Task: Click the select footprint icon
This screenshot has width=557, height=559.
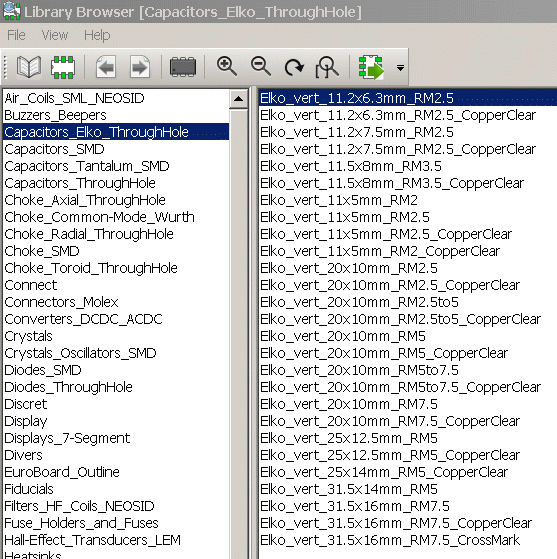Action: click(63, 67)
